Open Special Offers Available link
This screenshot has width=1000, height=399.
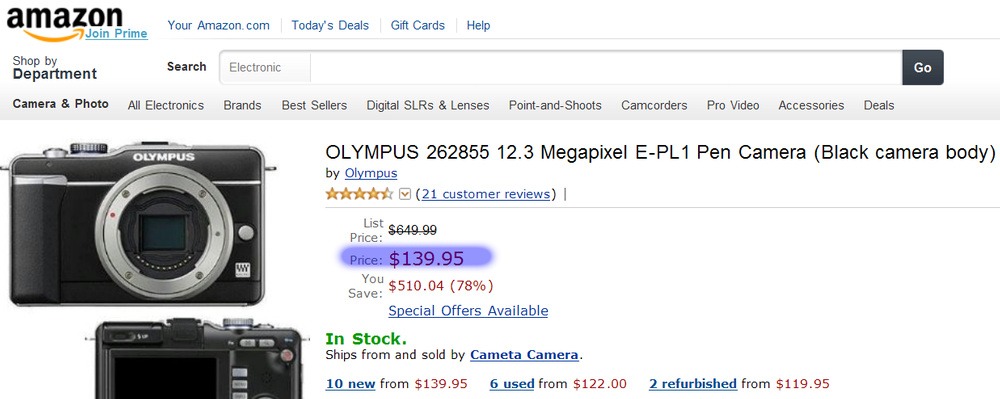click(468, 311)
